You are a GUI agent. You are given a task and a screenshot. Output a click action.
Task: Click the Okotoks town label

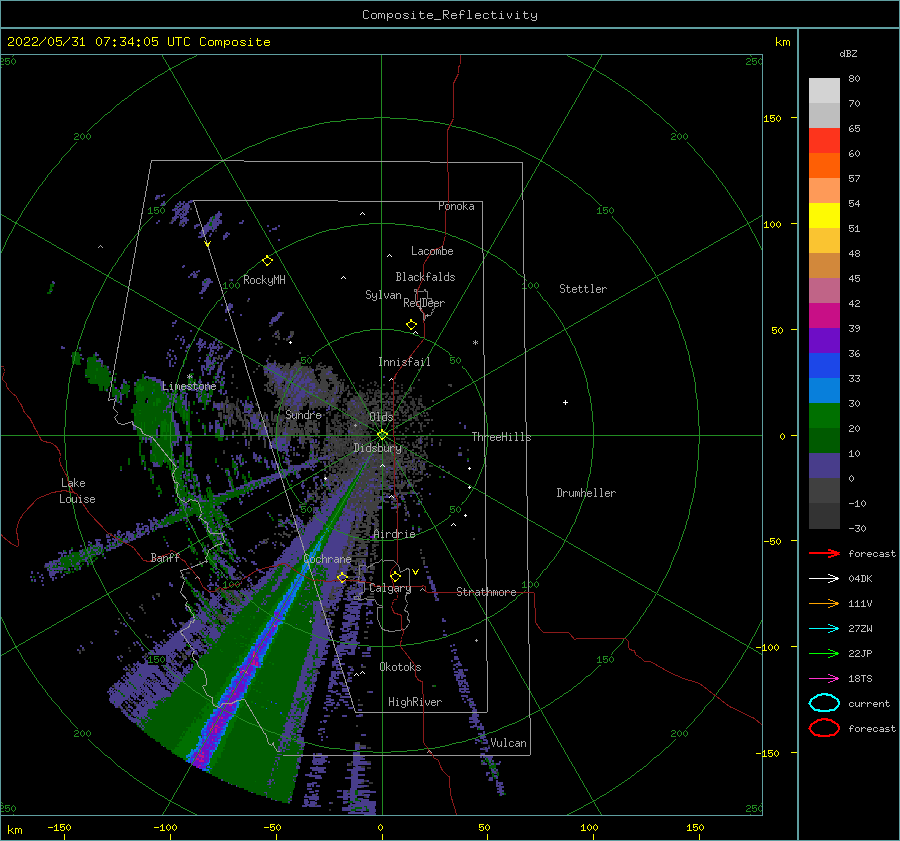pos(400,667)
